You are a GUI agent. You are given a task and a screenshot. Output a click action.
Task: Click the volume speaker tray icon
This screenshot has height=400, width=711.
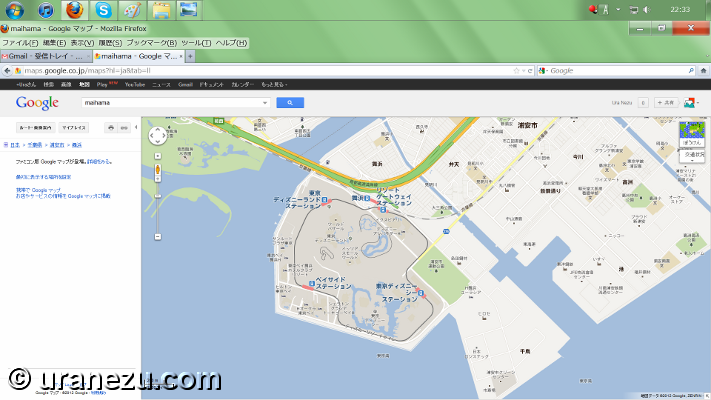pos(647,10)
